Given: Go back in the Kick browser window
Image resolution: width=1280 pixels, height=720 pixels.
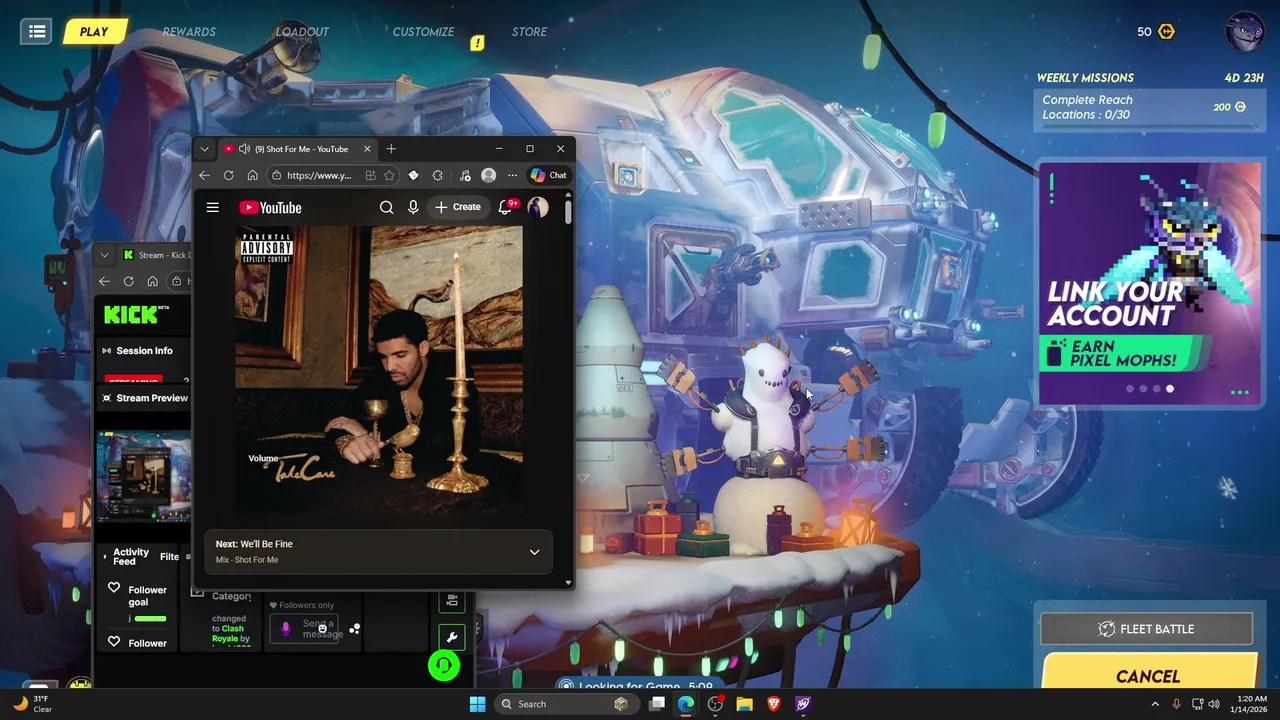Looking at the screenshot, I should [104, 281].
